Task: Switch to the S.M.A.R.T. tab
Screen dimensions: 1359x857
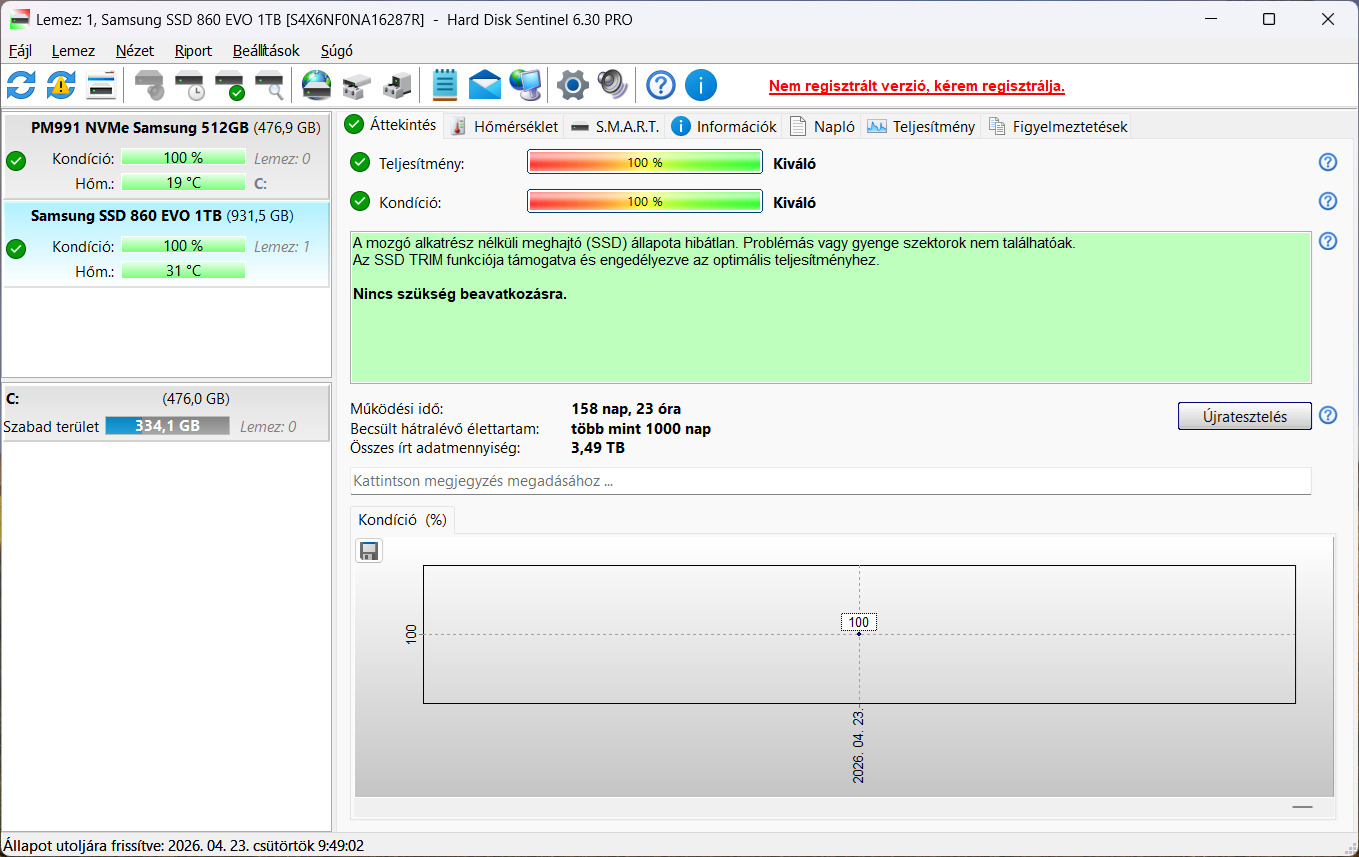Action: point(614,126)
